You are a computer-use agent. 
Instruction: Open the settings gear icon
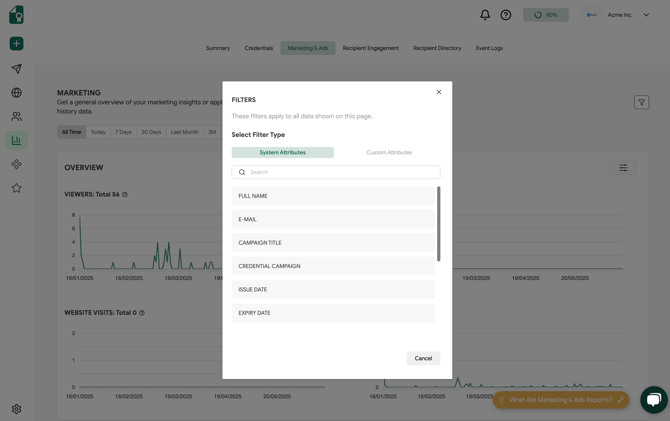click(16, 409)
